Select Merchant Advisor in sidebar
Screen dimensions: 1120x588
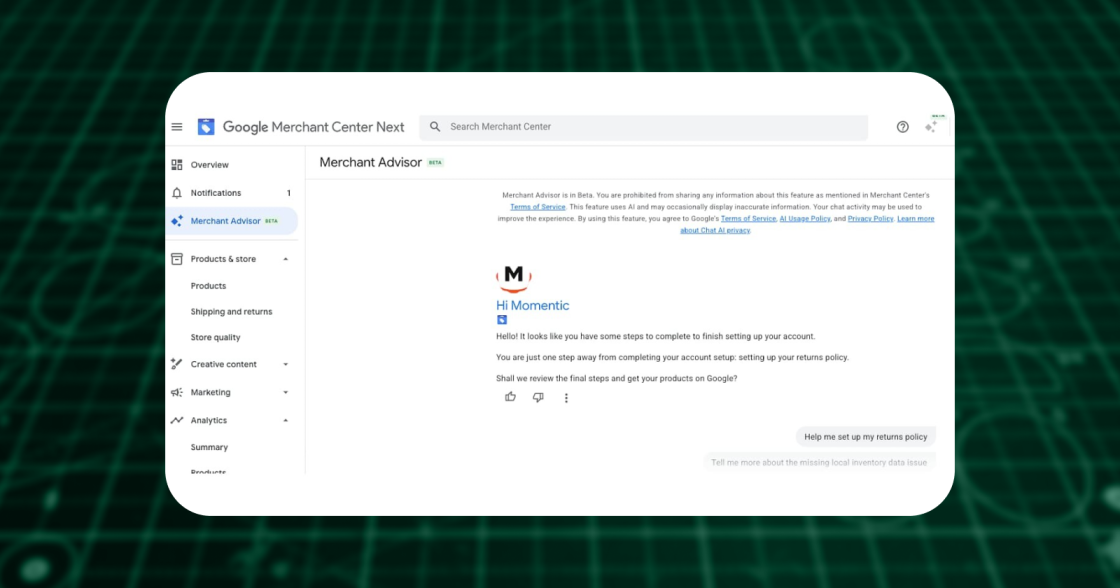pyautogui.click(x=231, y=221)
